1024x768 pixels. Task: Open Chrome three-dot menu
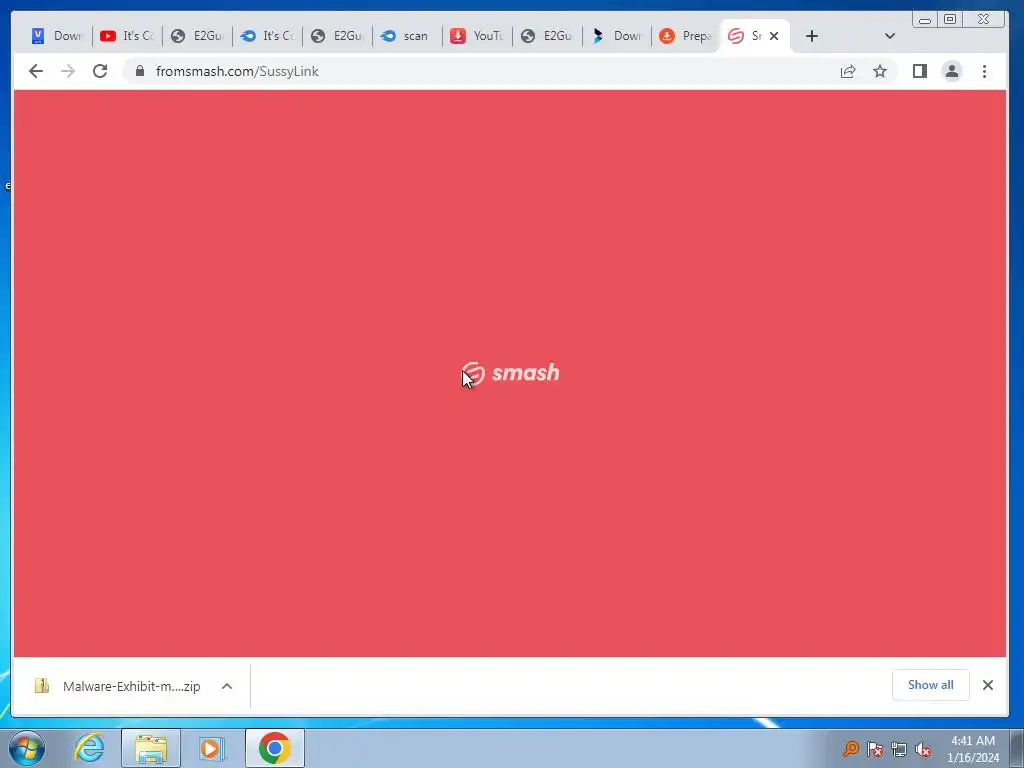984,71
